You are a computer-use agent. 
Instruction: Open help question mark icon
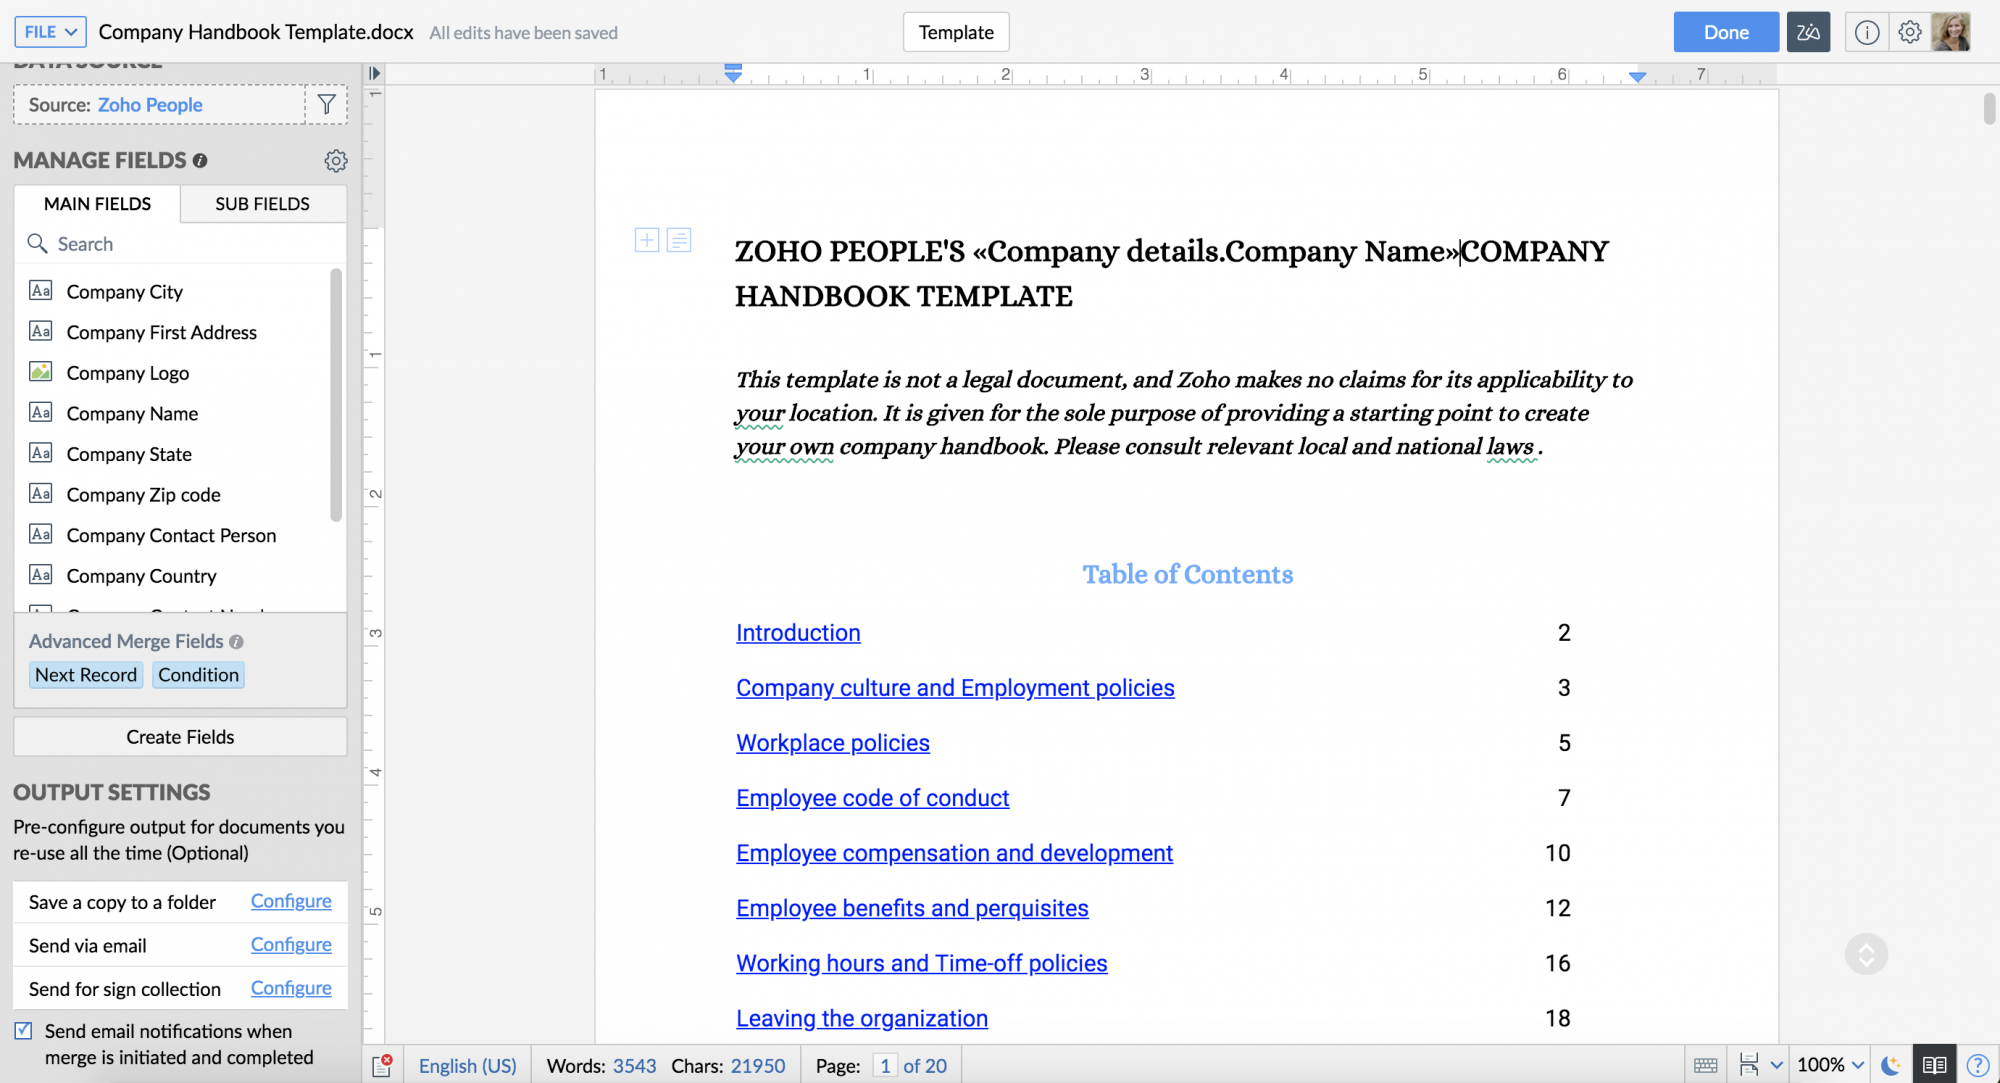click(1977, 1065)
